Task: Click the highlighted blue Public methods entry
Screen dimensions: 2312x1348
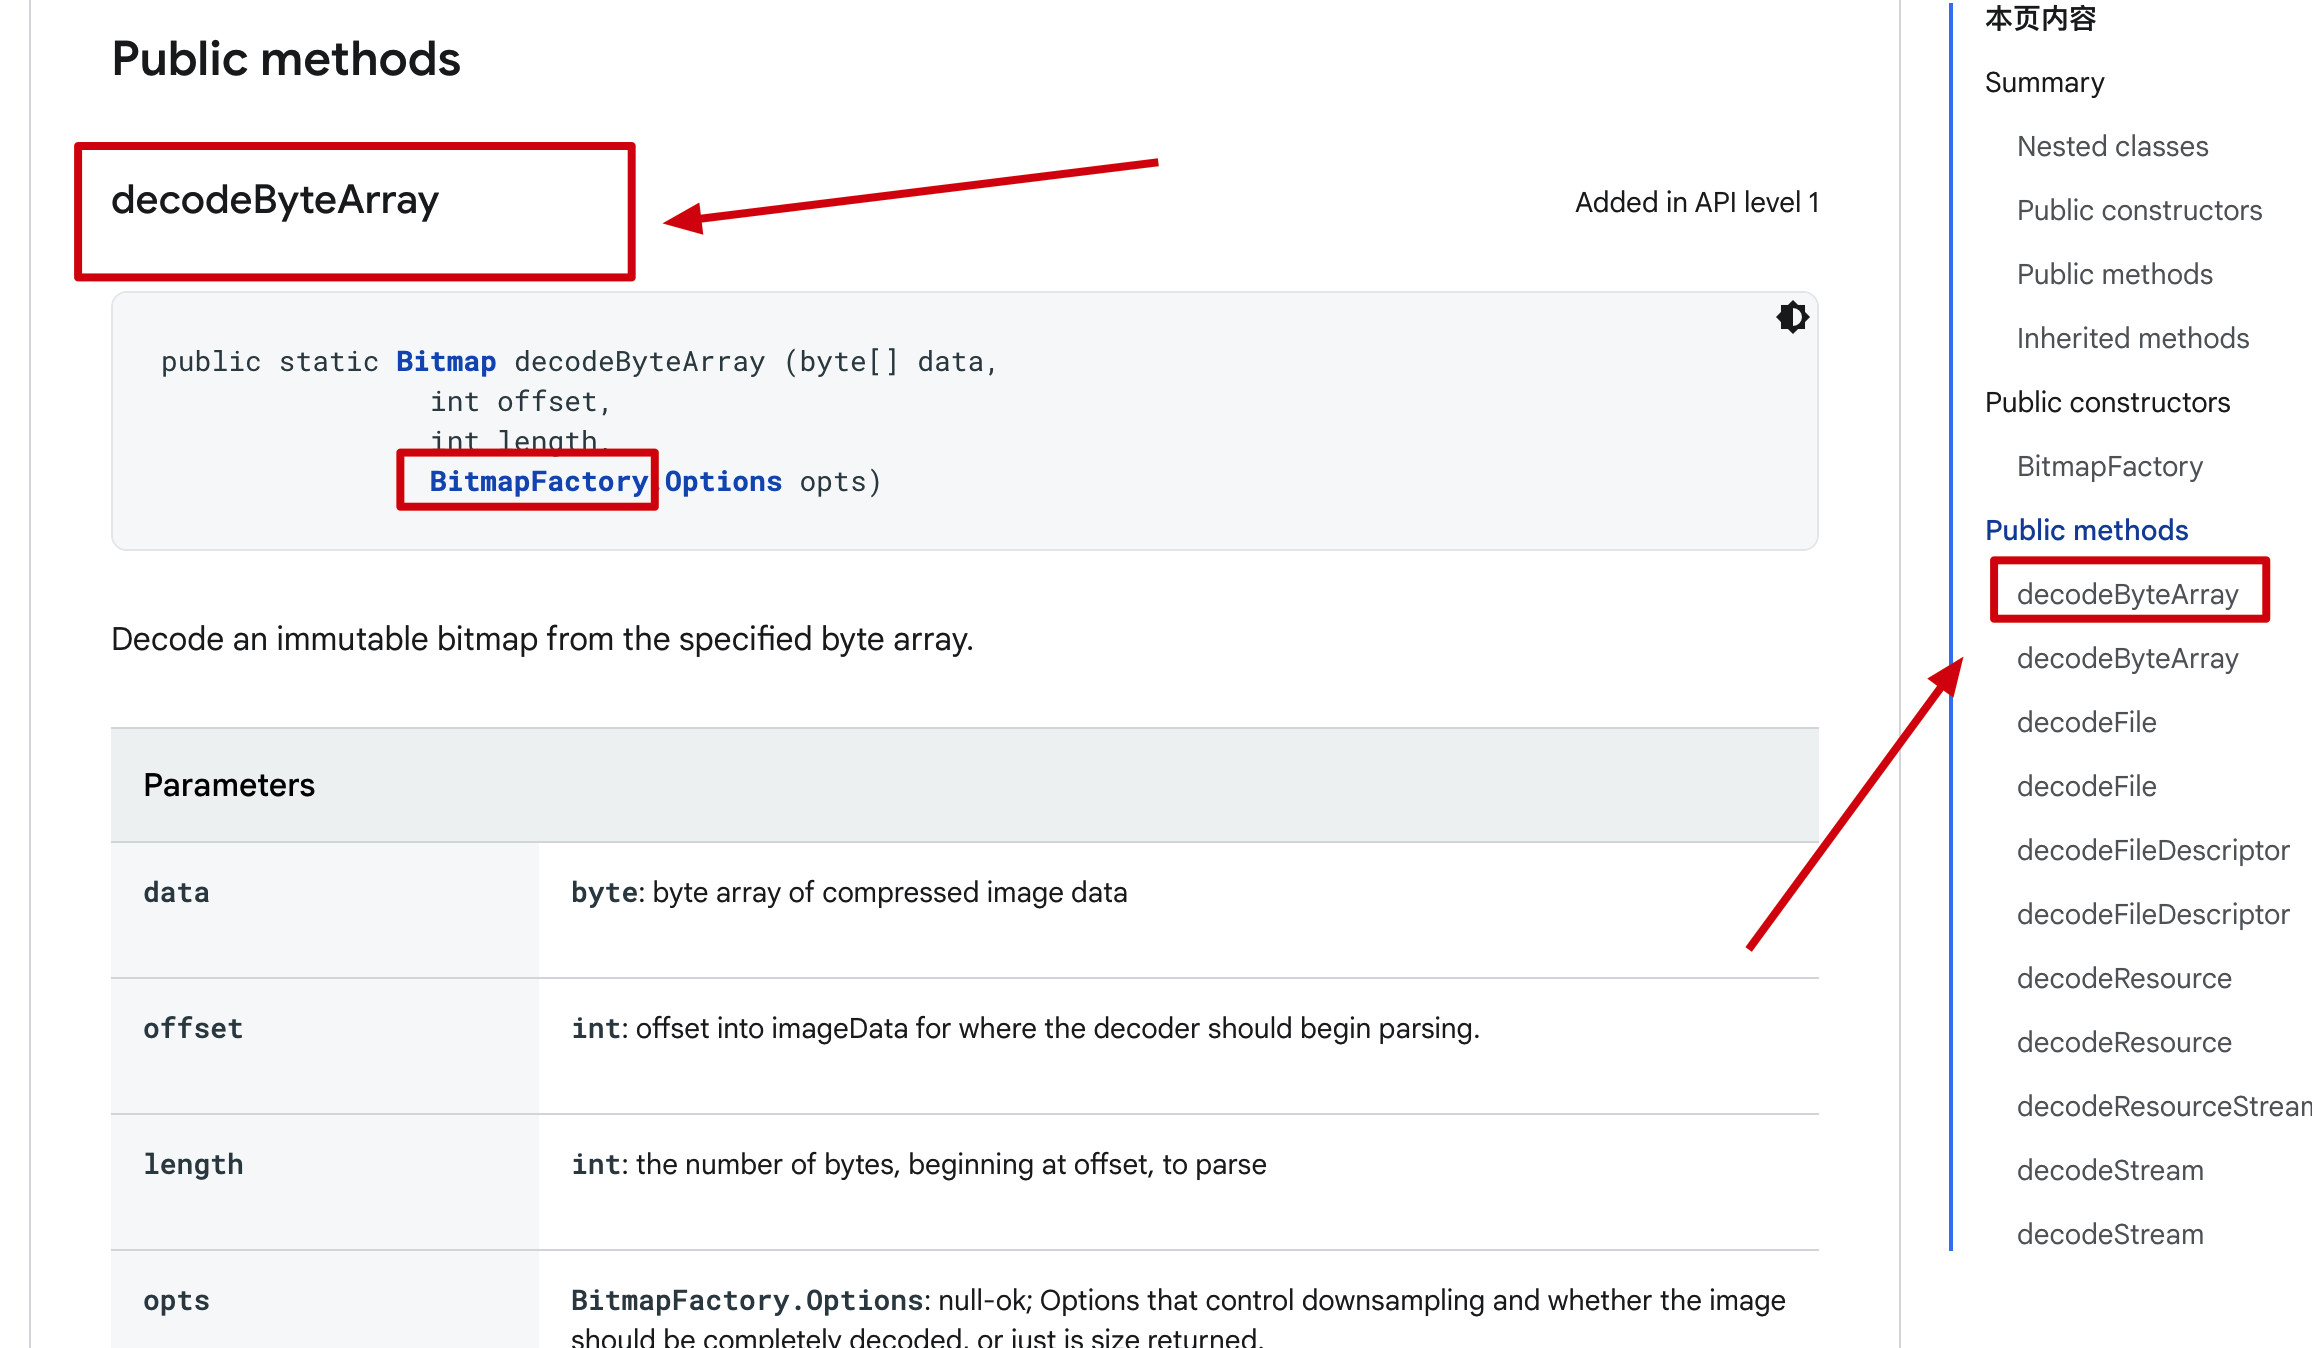Action: click(2086, 530)
